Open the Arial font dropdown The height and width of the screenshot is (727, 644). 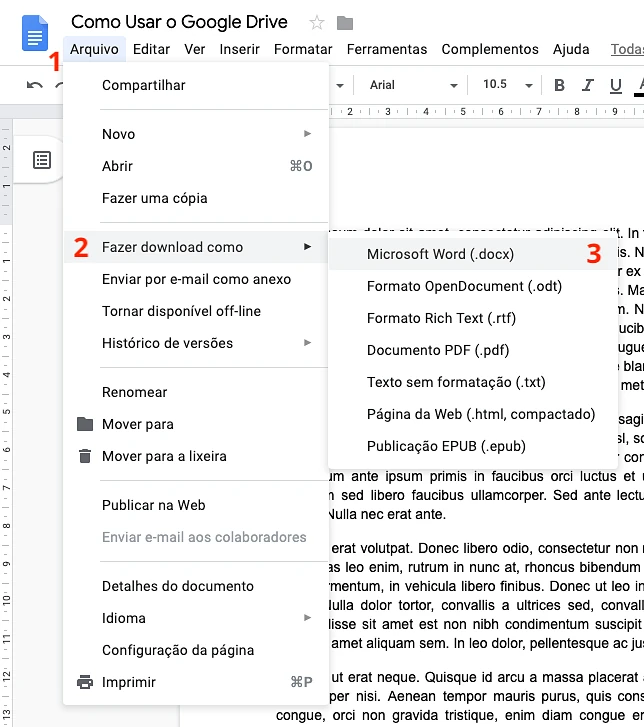coord(414,85)
